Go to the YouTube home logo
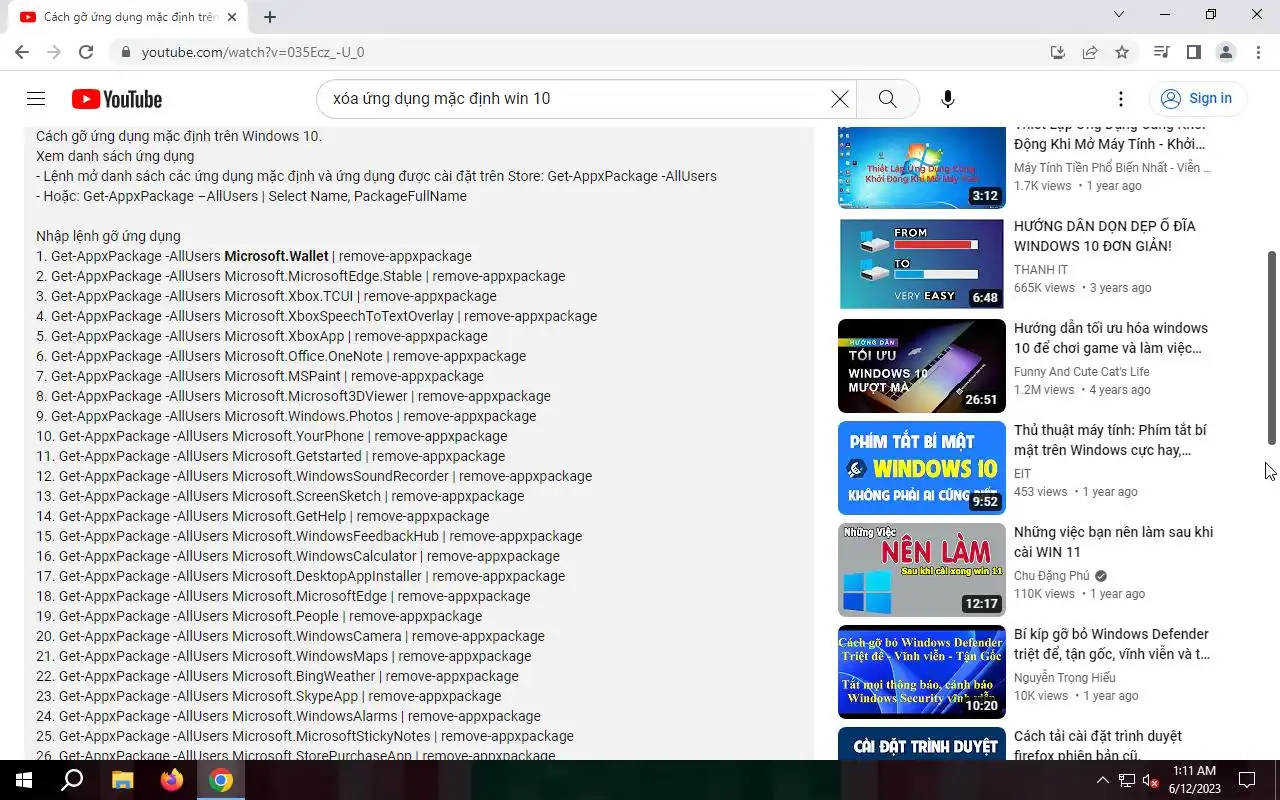The width and height of the screenshot is (1280, 800). click(x=117, y=99)
